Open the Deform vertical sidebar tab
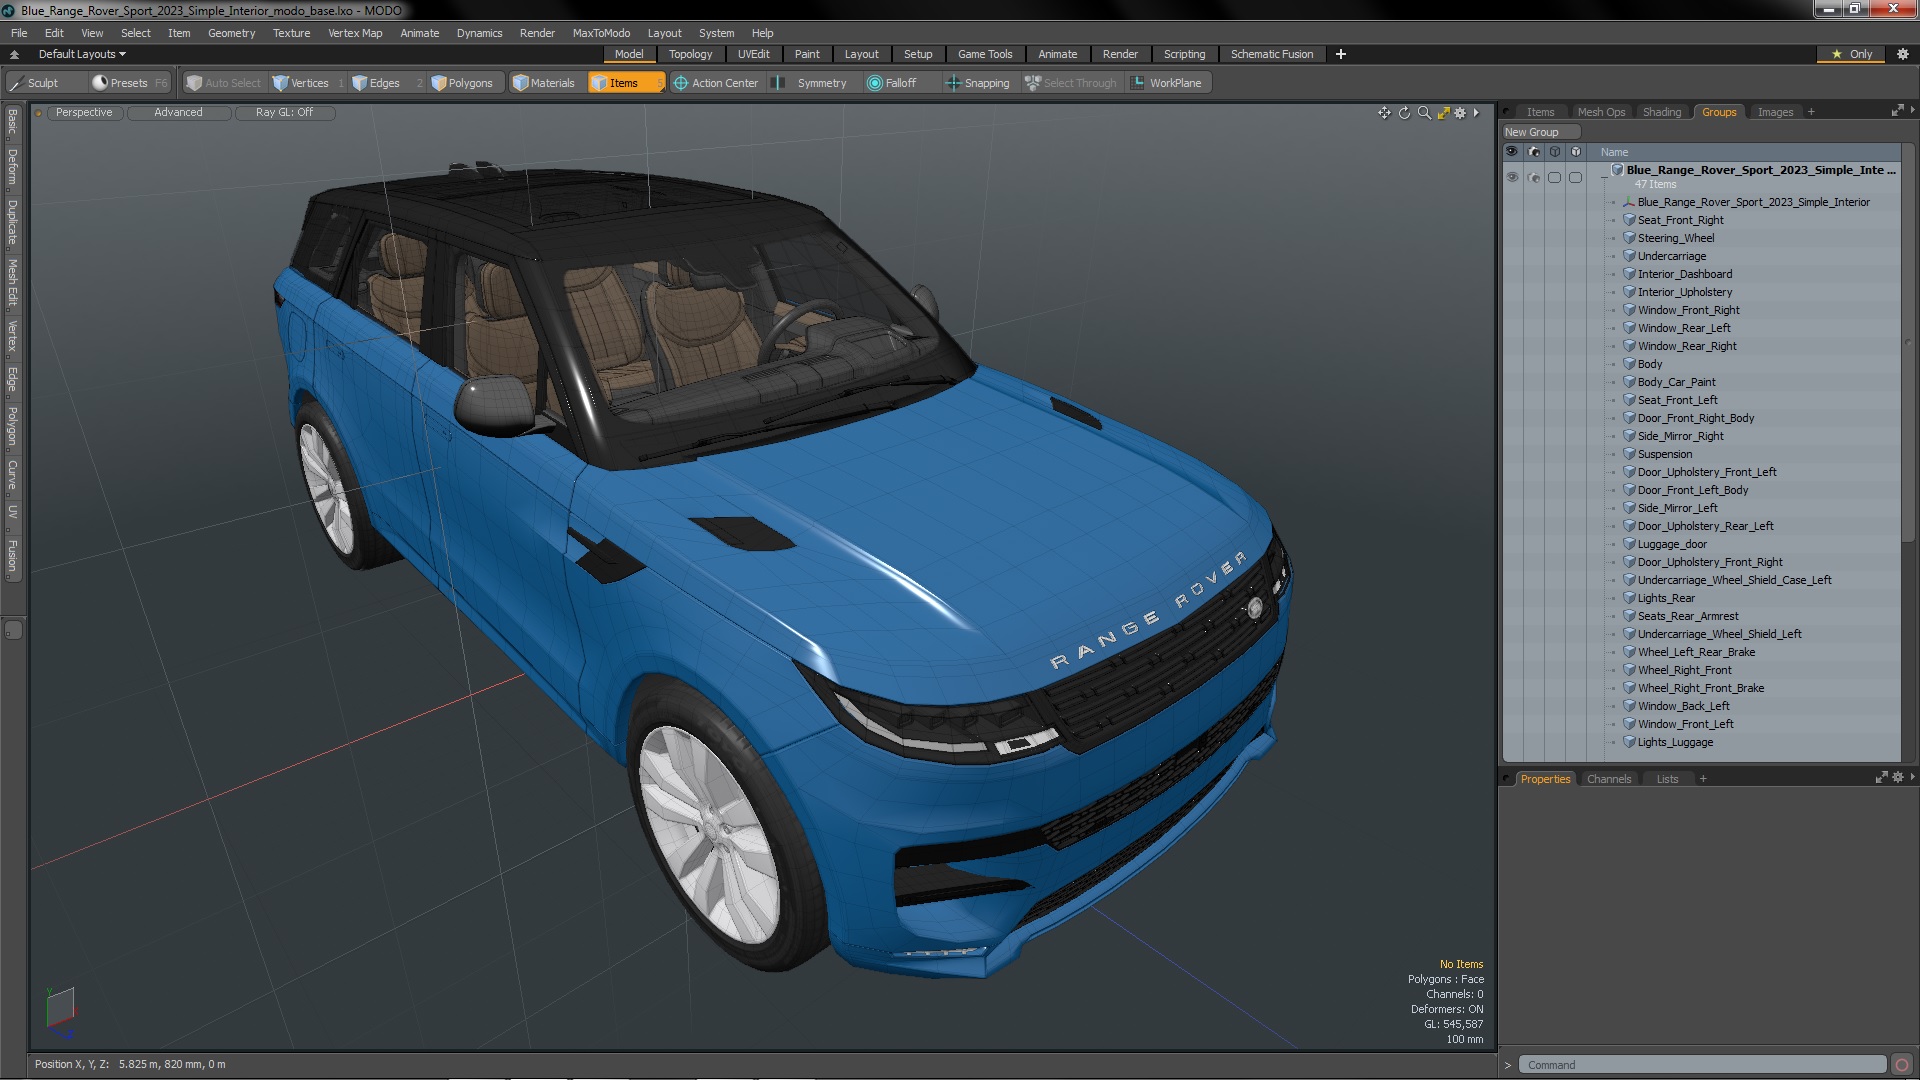The height and width of the screenshot is (1080, 1920). 13,167
